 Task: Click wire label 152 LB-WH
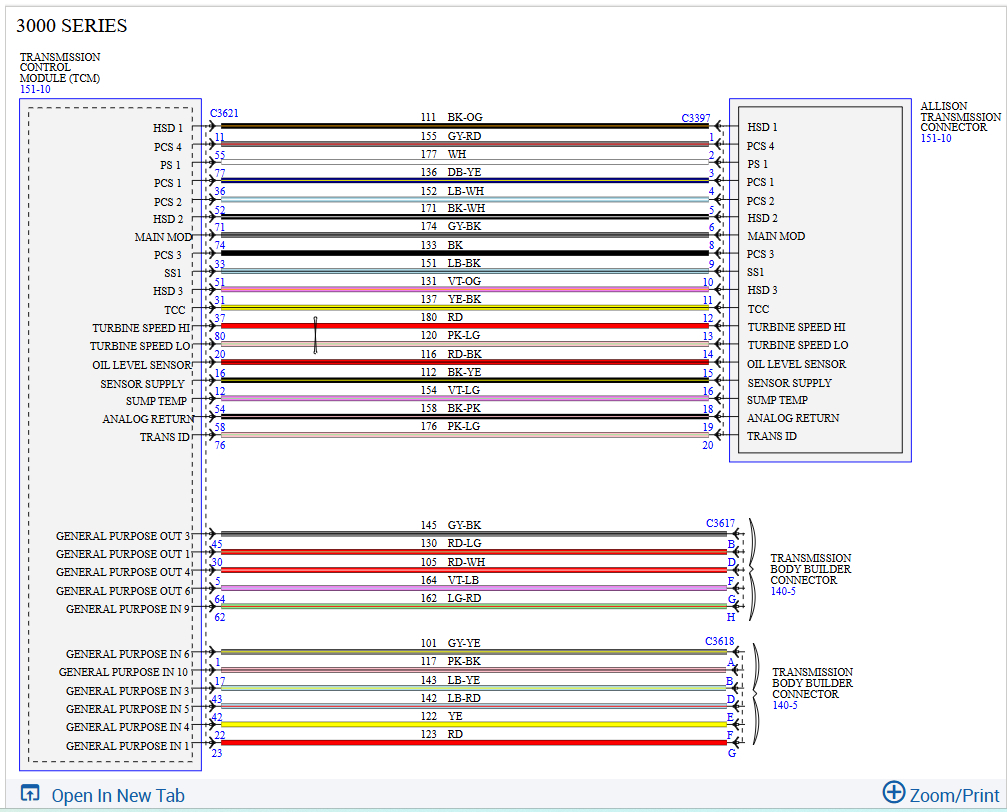(452, 191)
